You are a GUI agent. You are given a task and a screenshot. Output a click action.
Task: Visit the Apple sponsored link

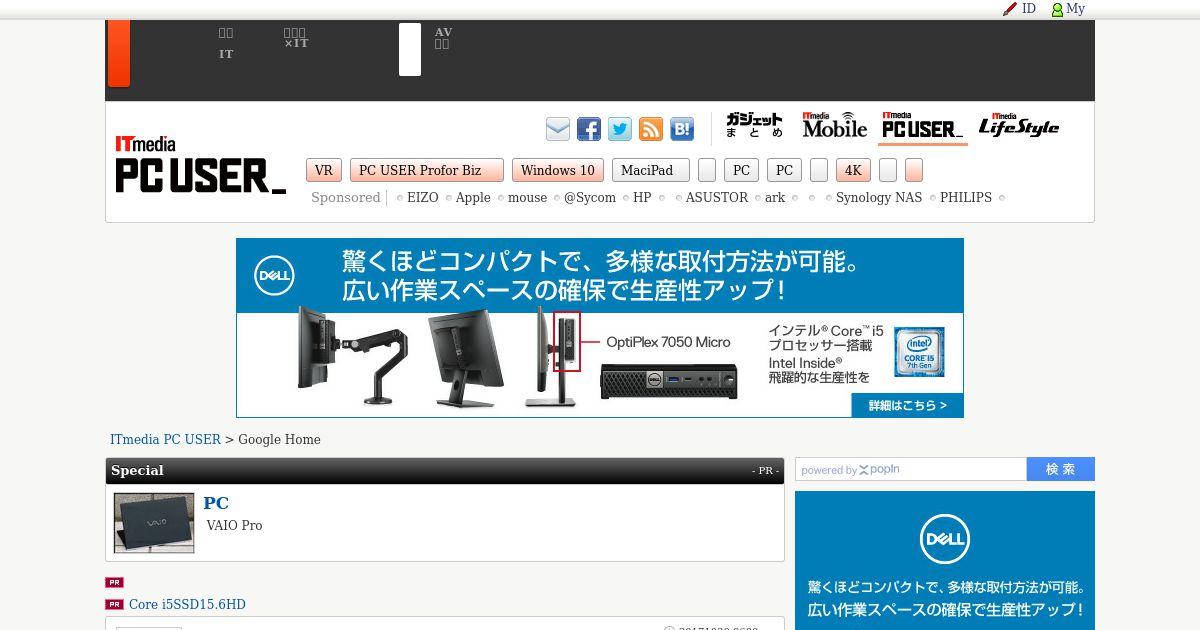point(473,198)
